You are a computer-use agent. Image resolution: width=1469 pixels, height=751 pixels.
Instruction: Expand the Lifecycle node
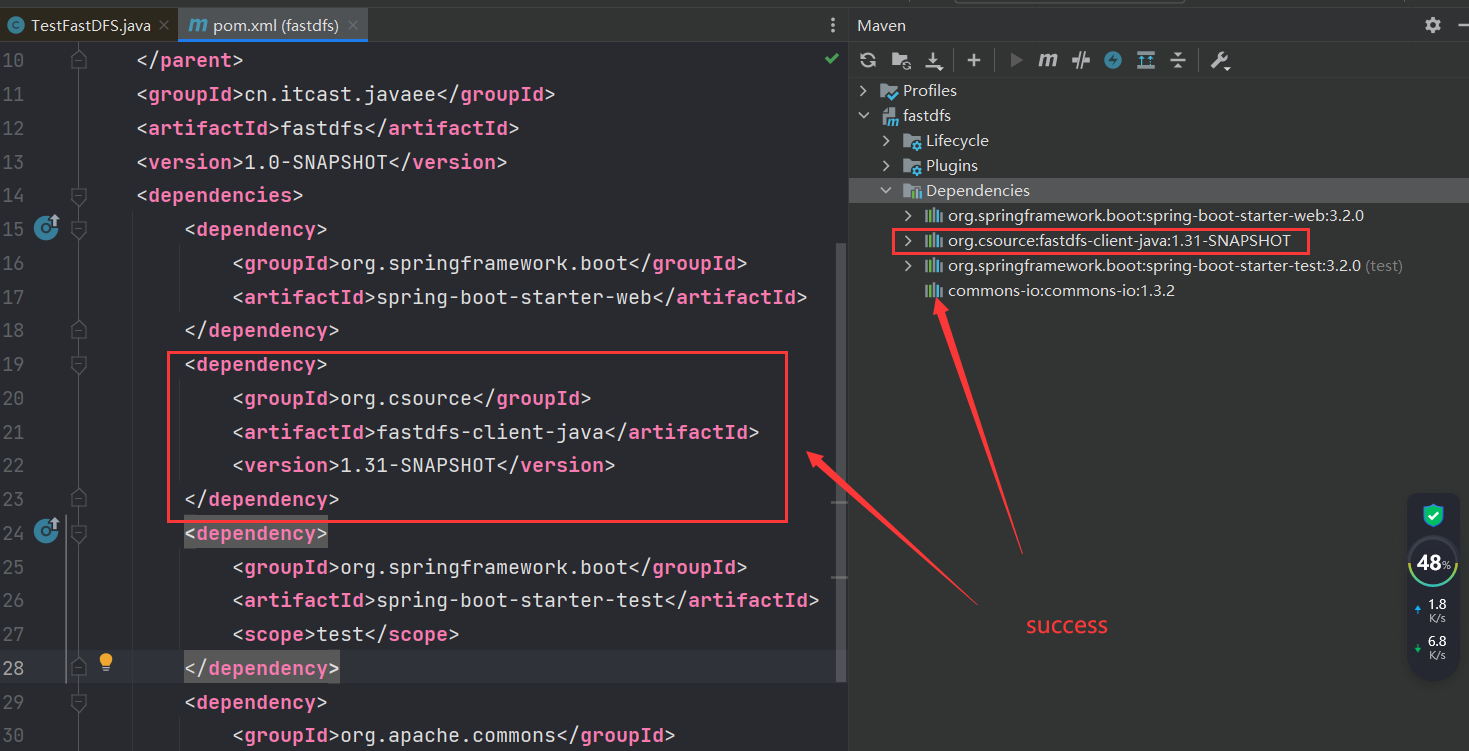(886, 140)
